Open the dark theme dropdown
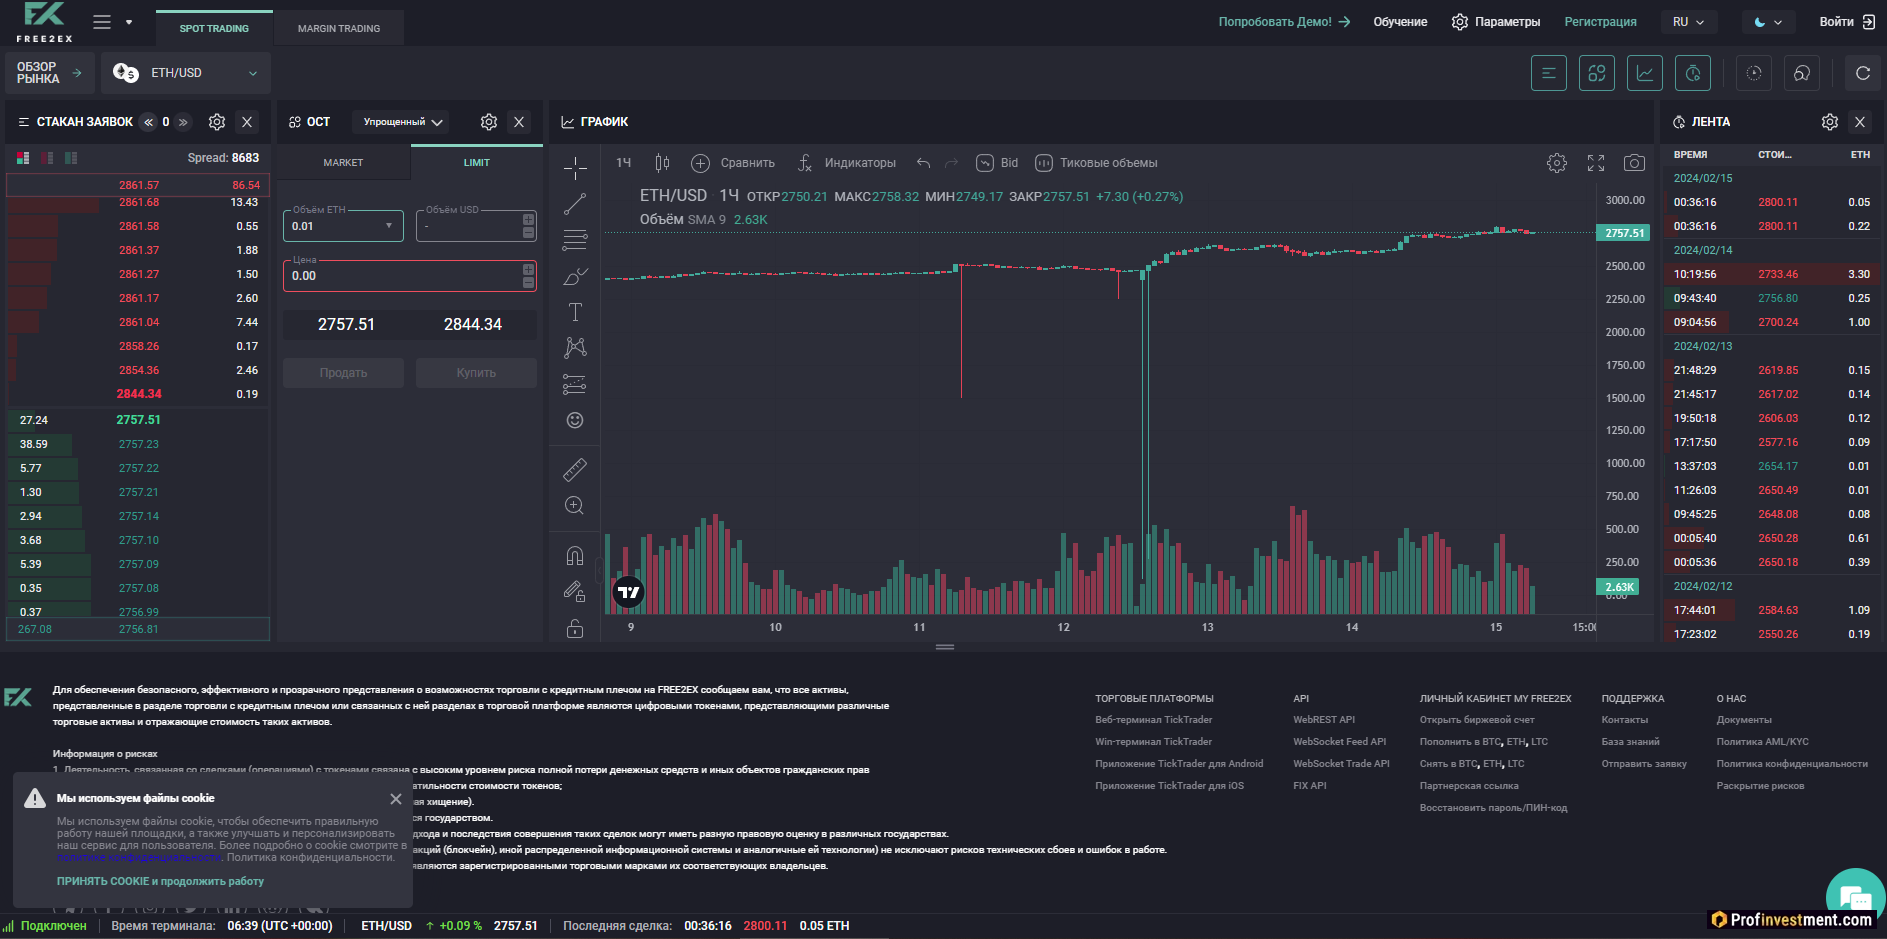This screenshot has width=1887, height=939. tap(1769, 22)
